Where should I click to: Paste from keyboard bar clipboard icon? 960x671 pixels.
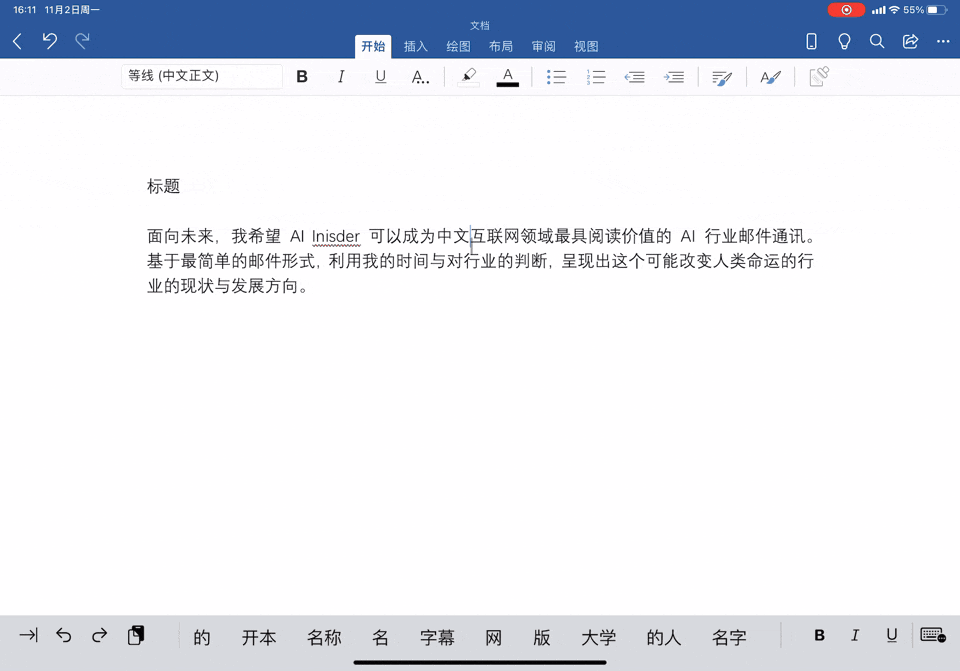pyautogui.click(x=136, y=635)
